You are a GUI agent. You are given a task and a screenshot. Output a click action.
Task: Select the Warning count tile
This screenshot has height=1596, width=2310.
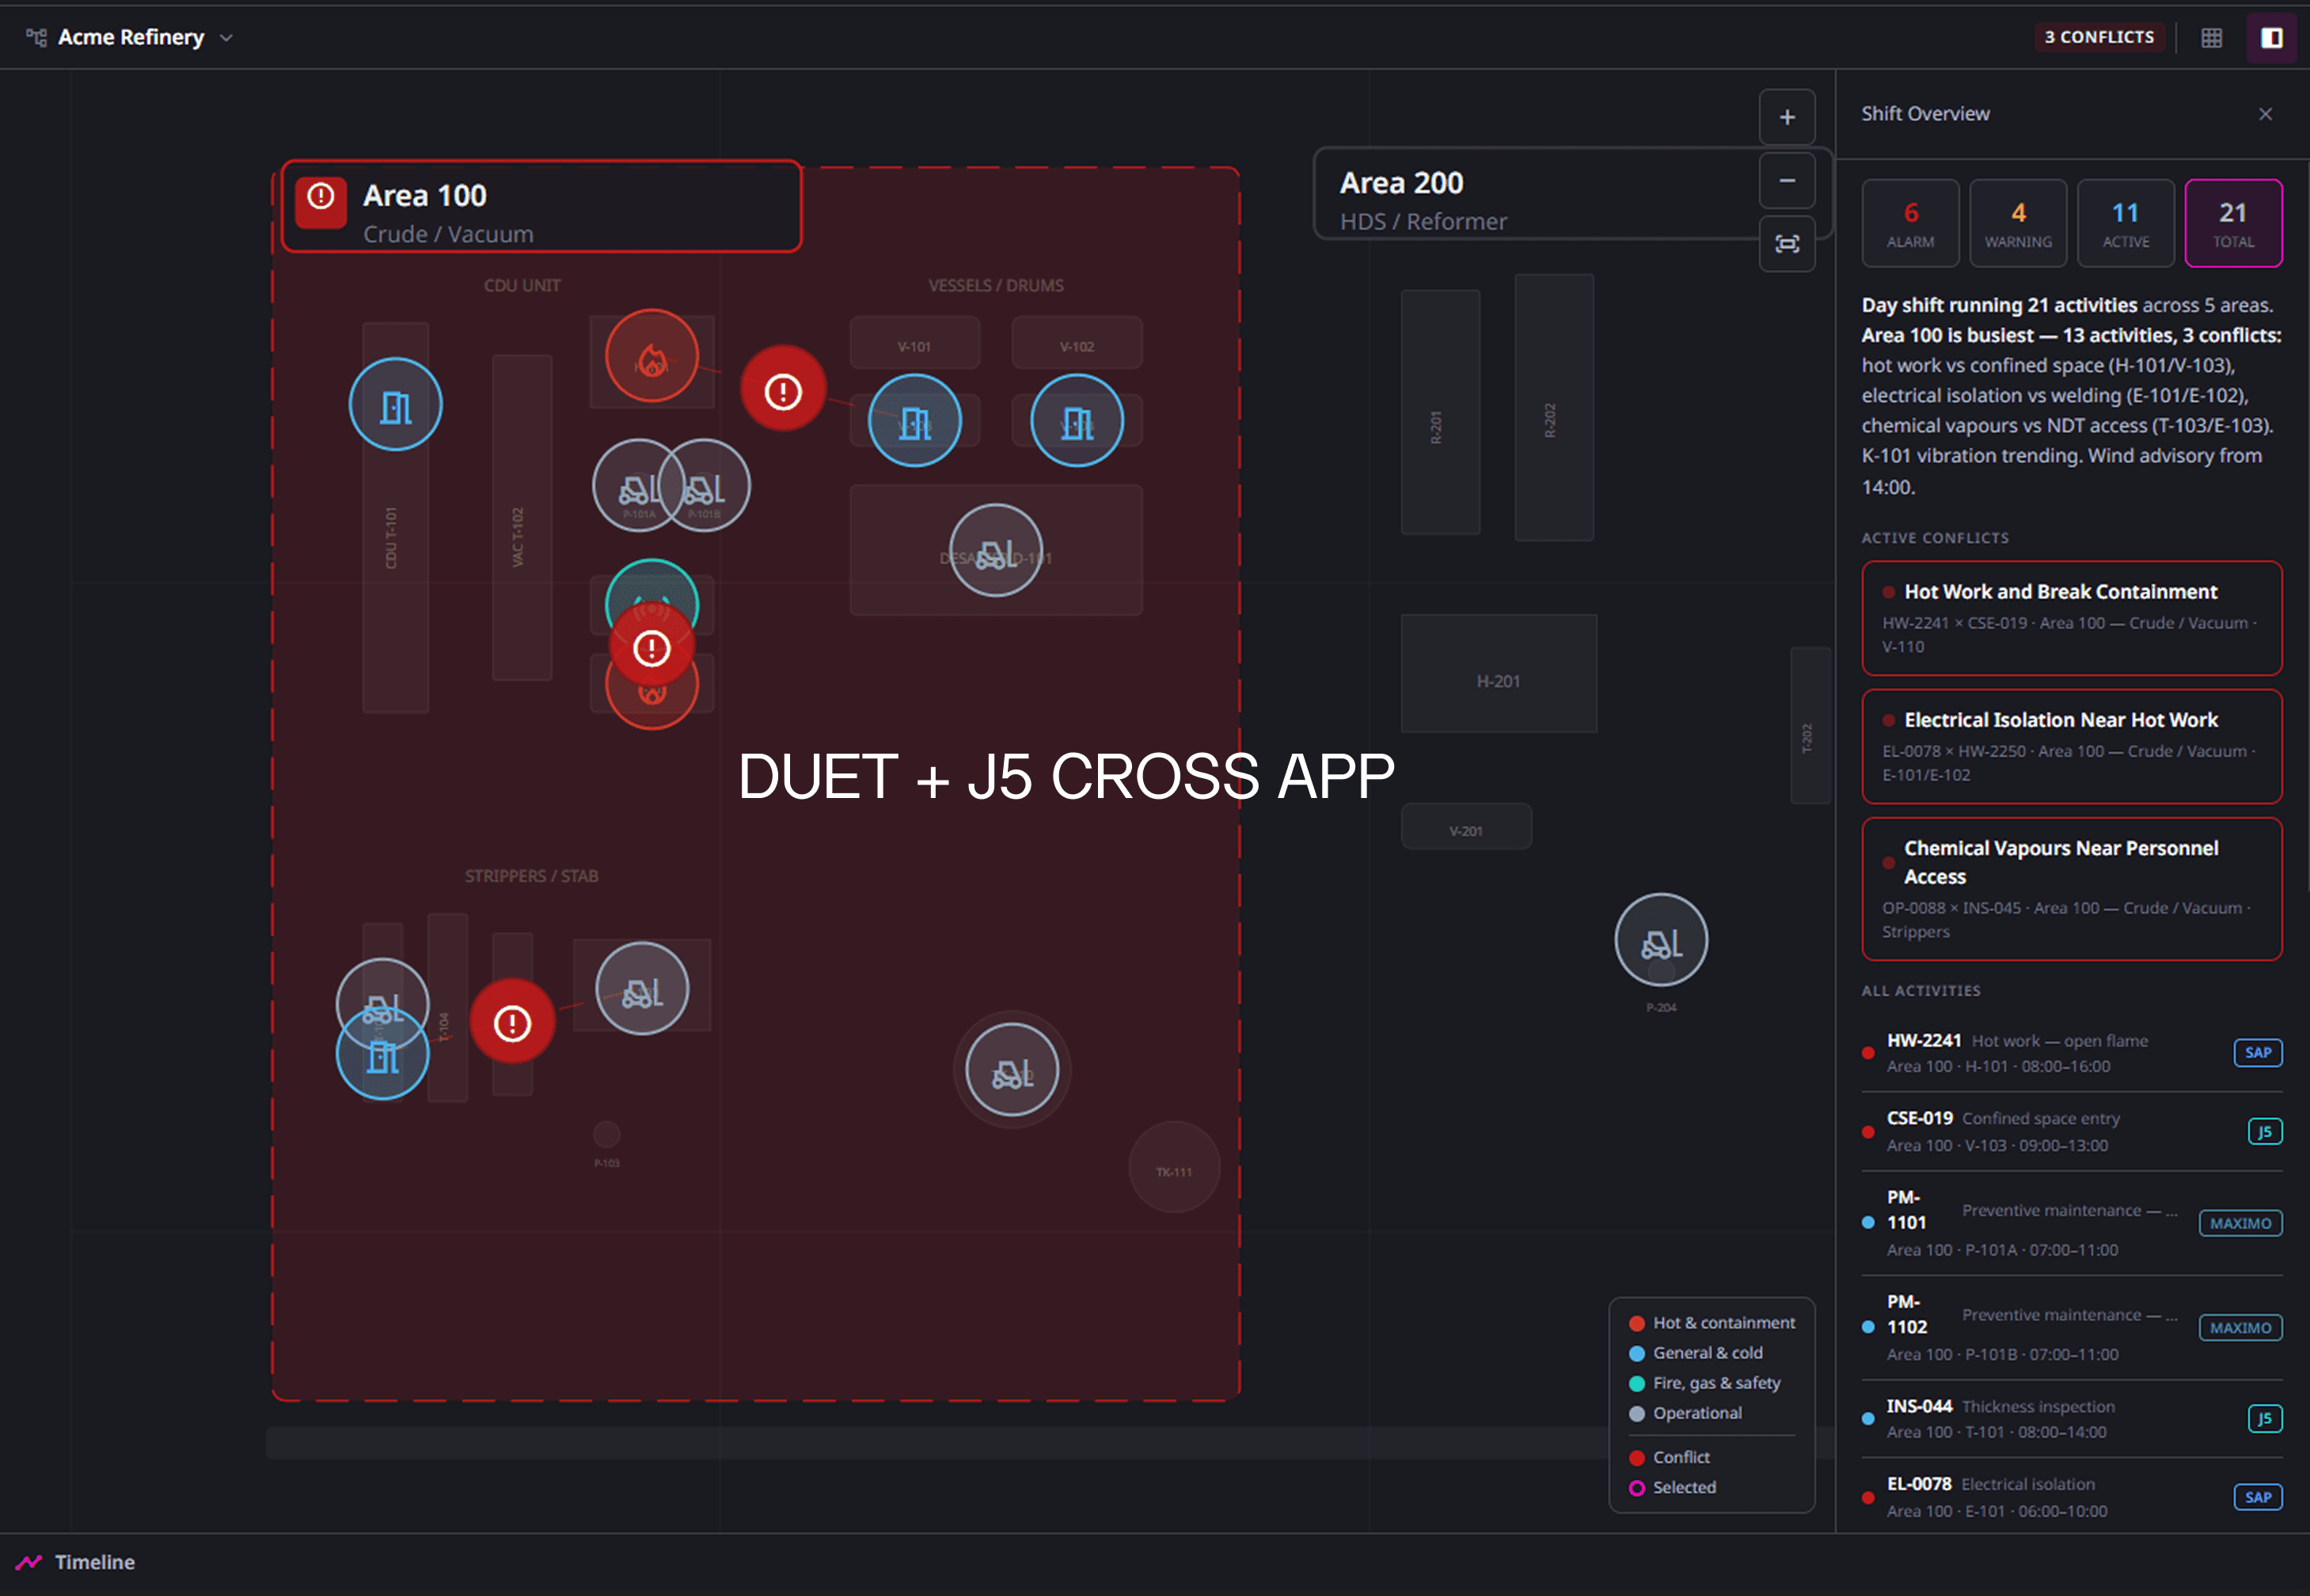(x=2017, y=223)
